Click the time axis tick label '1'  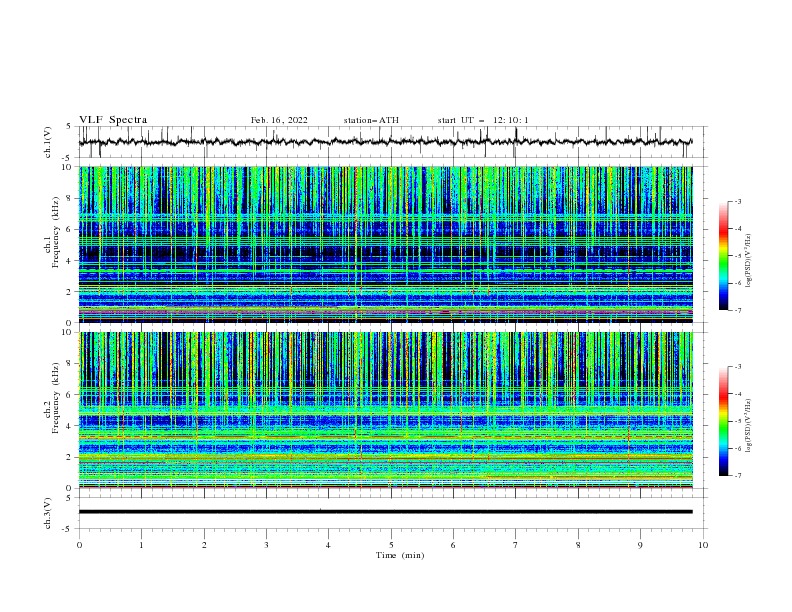tap(141, 545)
